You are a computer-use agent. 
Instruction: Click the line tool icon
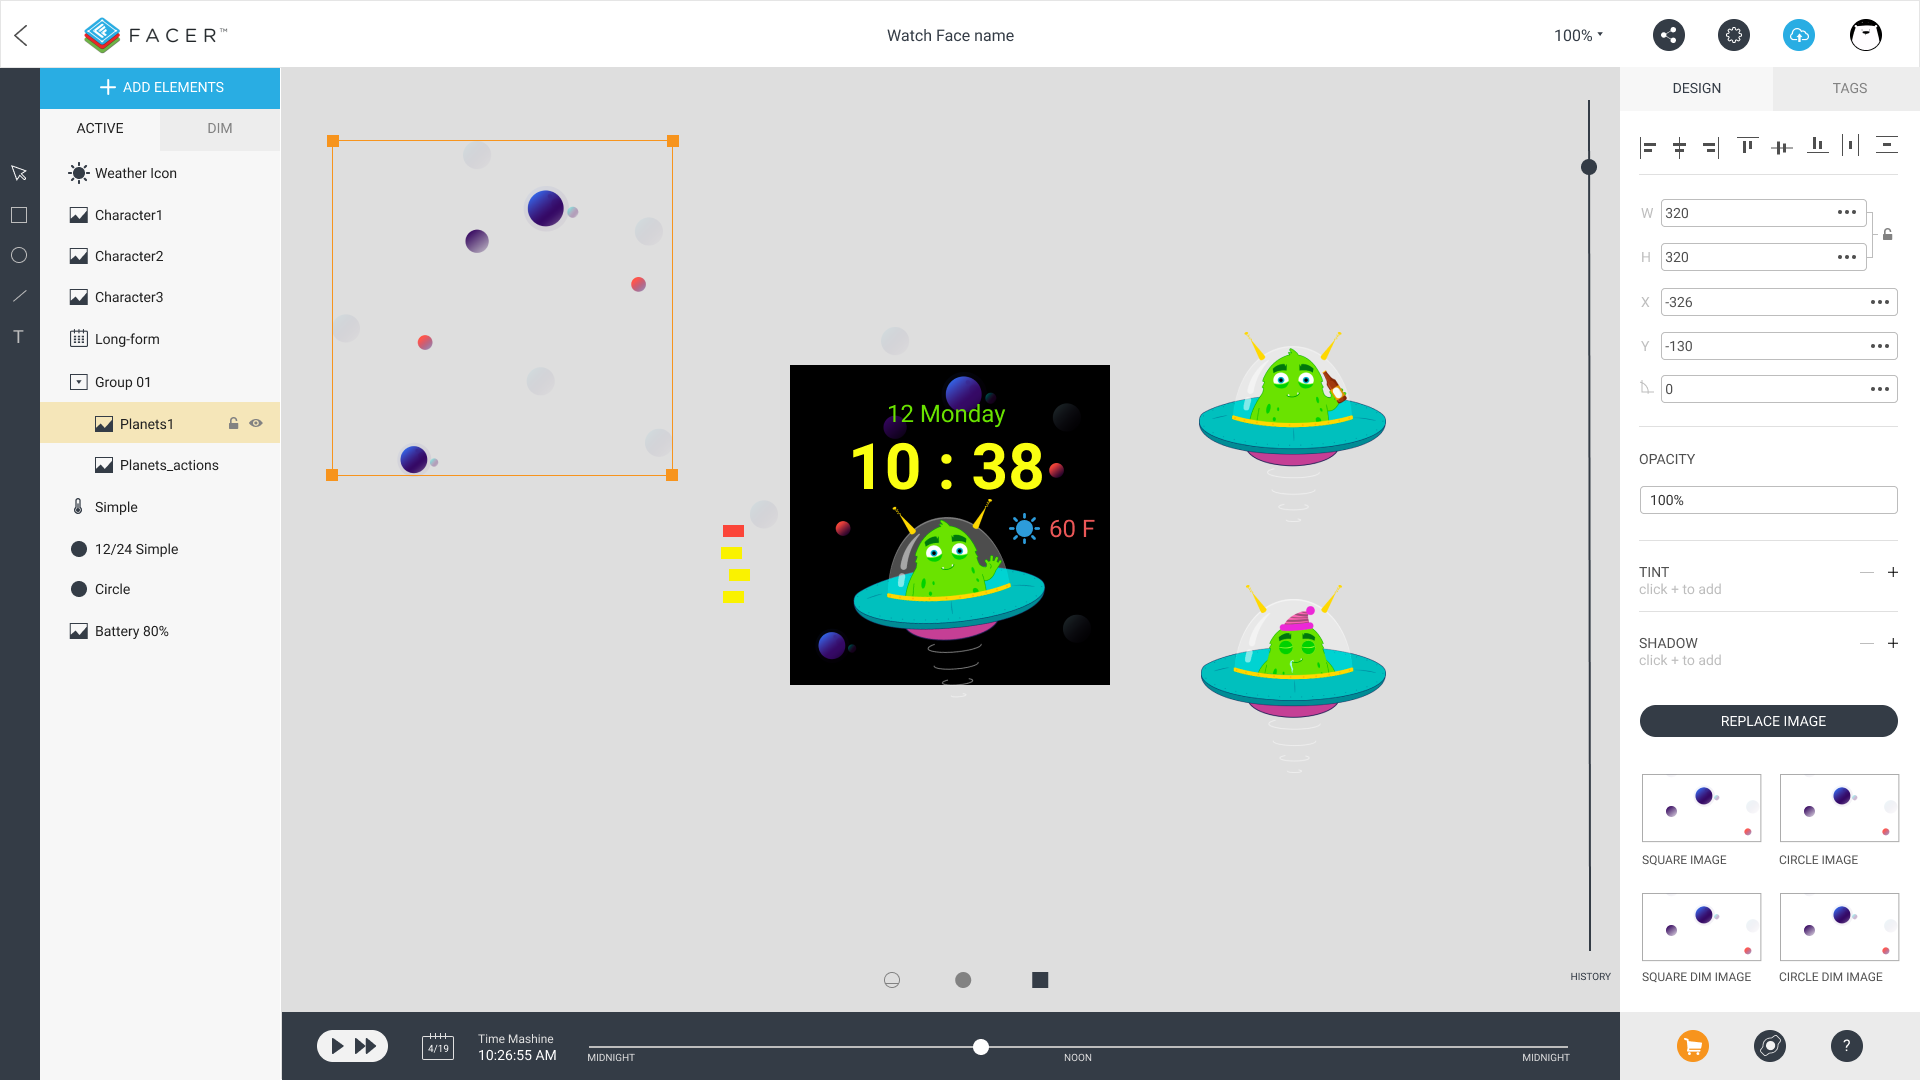pos(18,295)
